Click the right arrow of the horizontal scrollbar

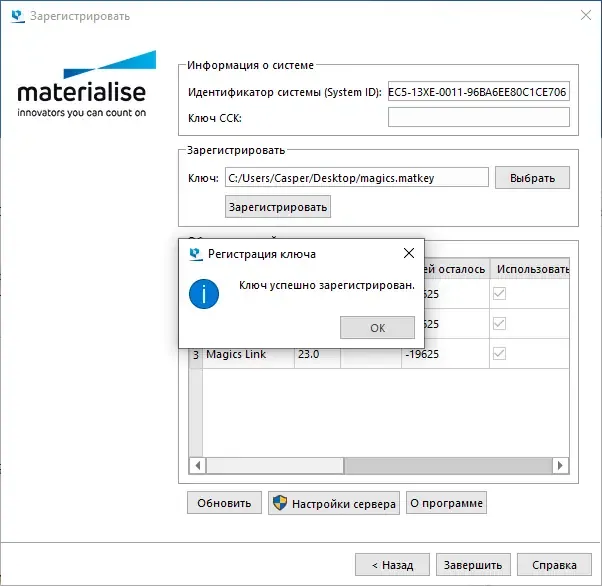[561, 465]
